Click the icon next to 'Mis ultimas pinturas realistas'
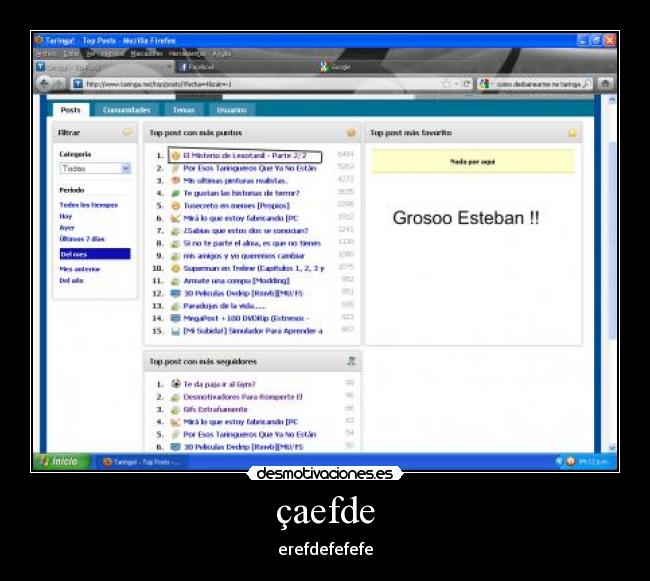This screenshot has height=581, width=650. point(176,181)
